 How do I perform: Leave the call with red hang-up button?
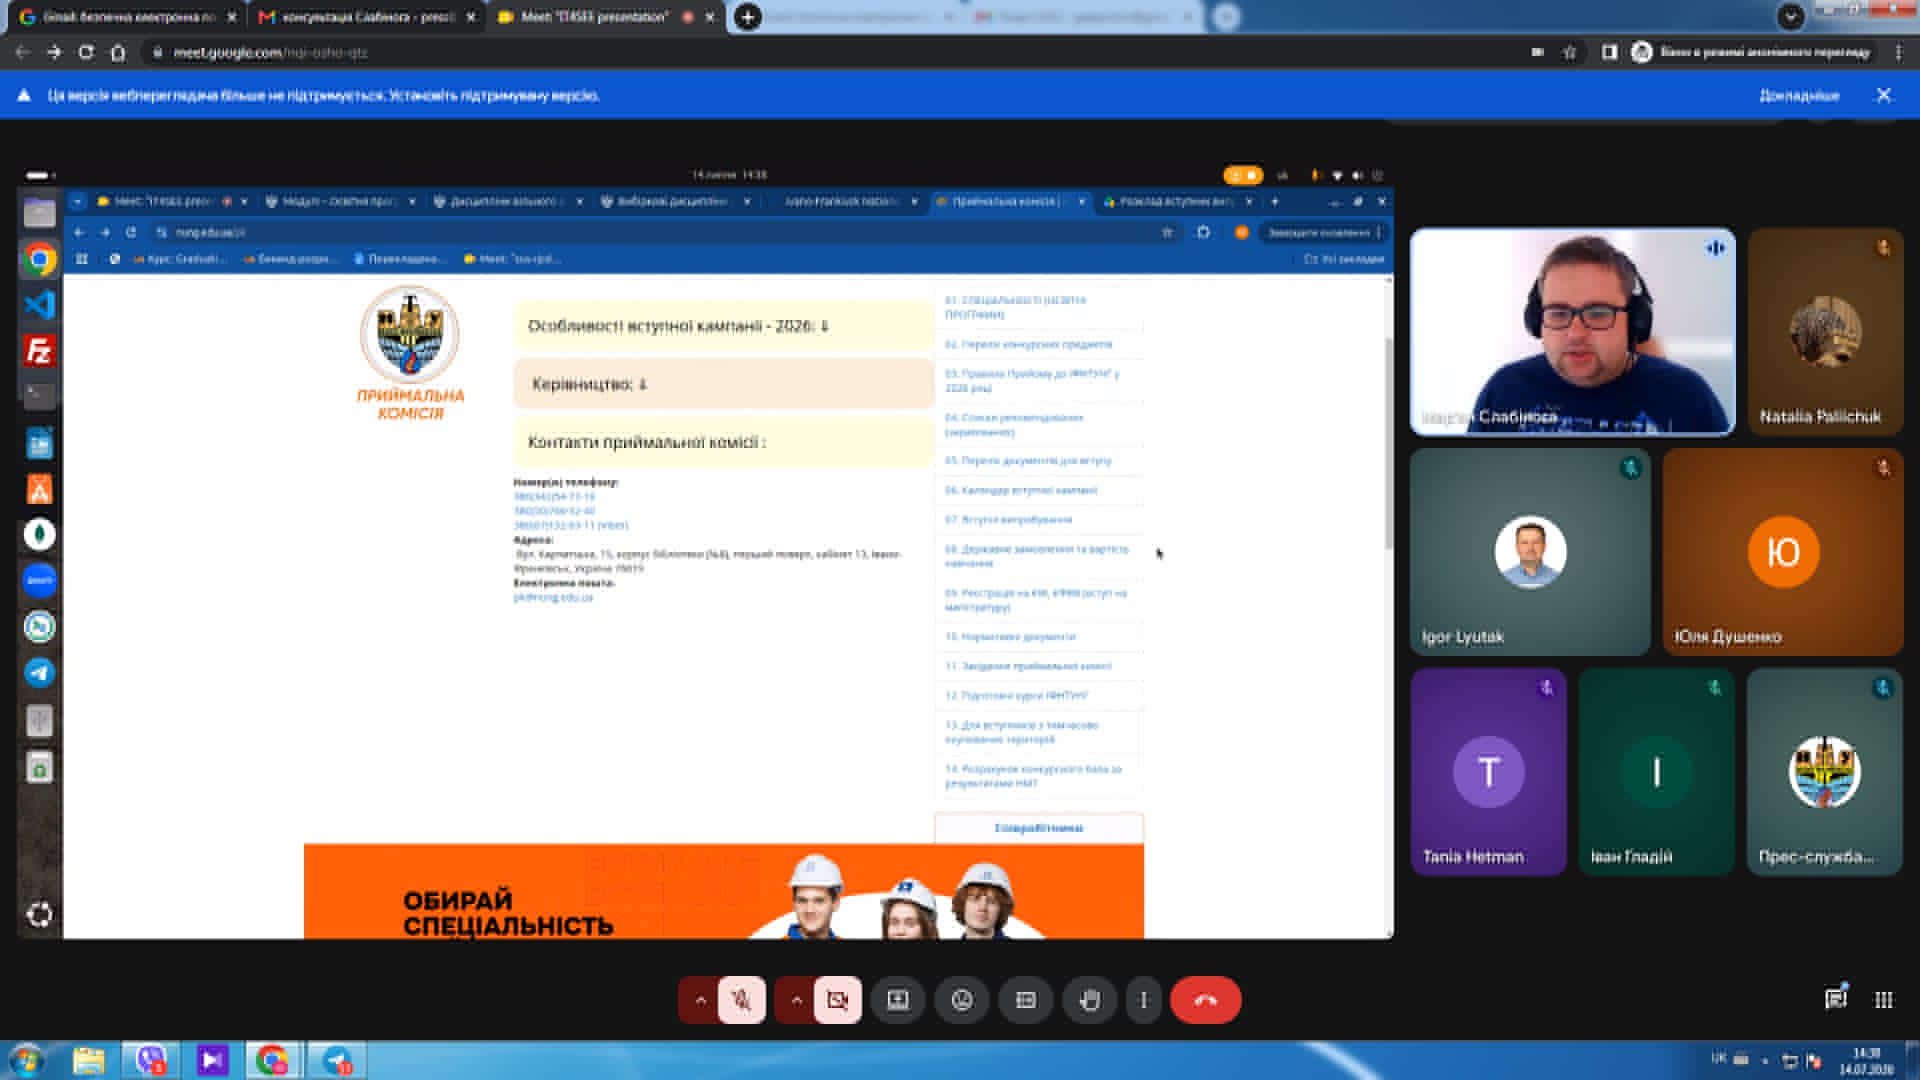pos(1206,1000)
